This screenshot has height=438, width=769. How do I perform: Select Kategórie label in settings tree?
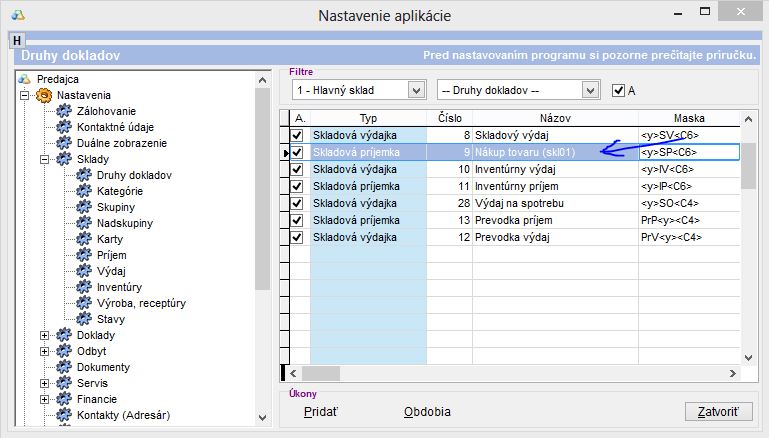[120, 191]
